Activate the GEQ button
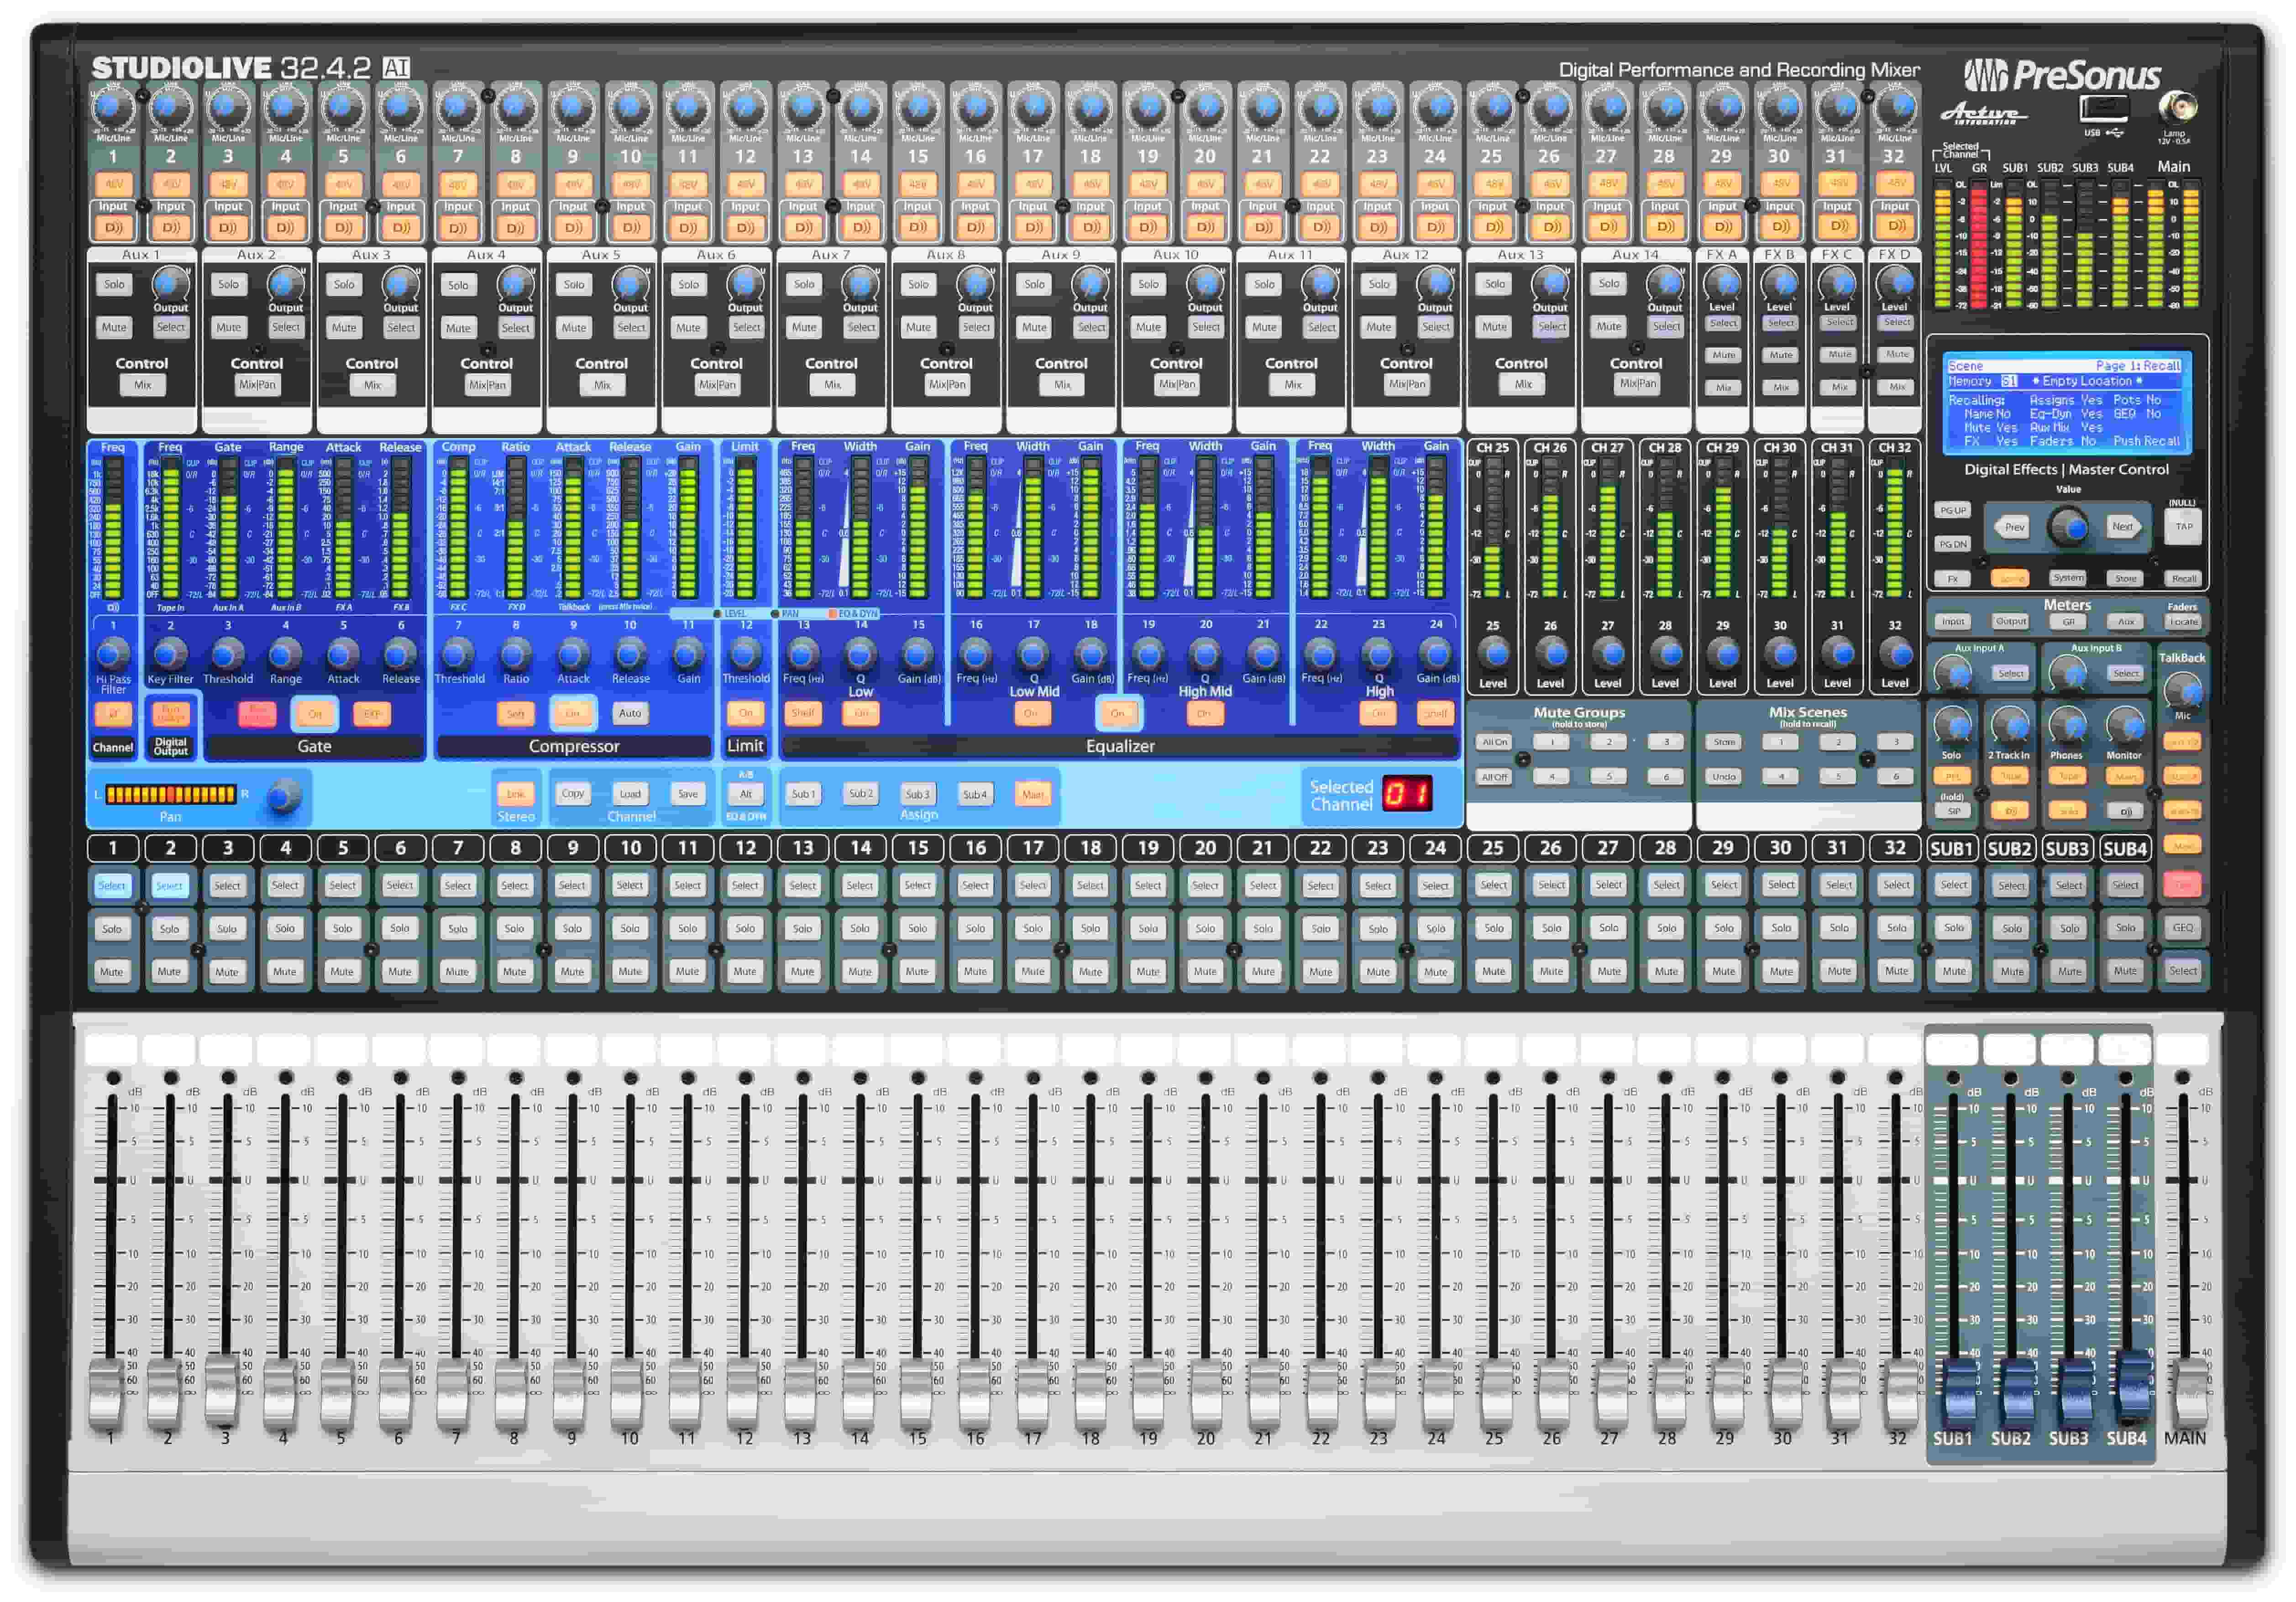 2183,928
